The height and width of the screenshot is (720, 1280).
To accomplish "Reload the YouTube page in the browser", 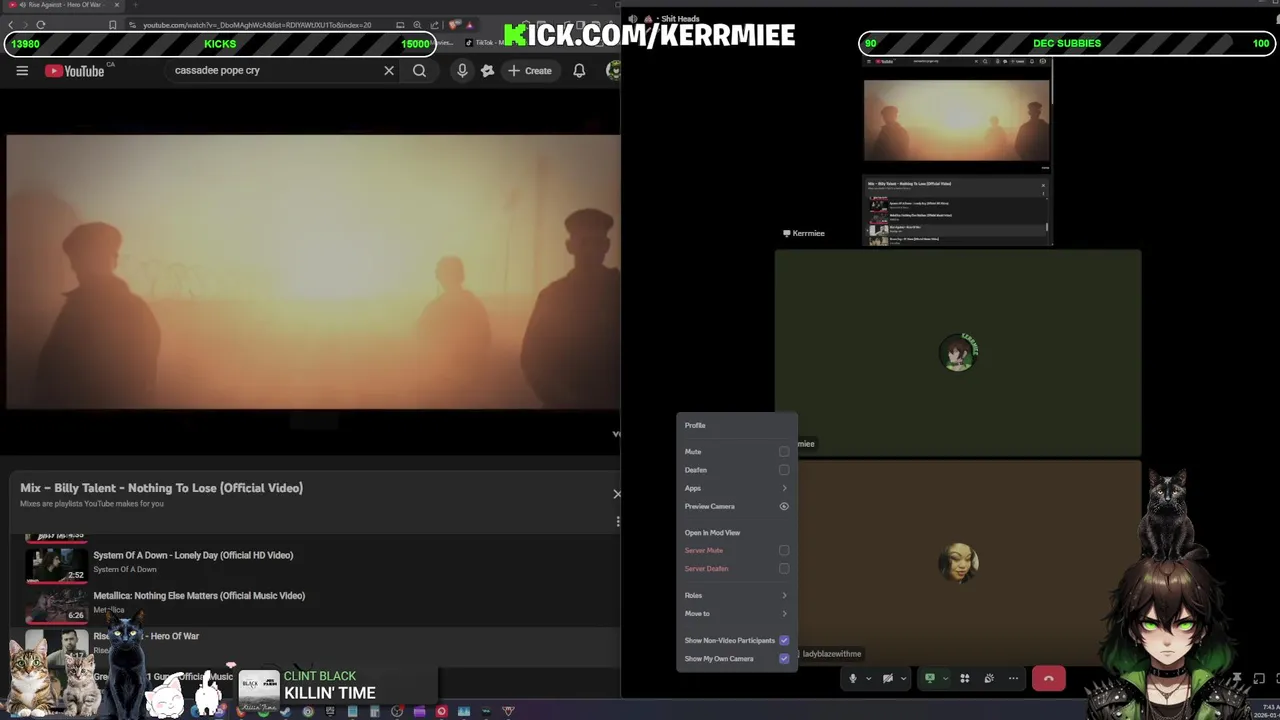I will [x=41, y=25].
